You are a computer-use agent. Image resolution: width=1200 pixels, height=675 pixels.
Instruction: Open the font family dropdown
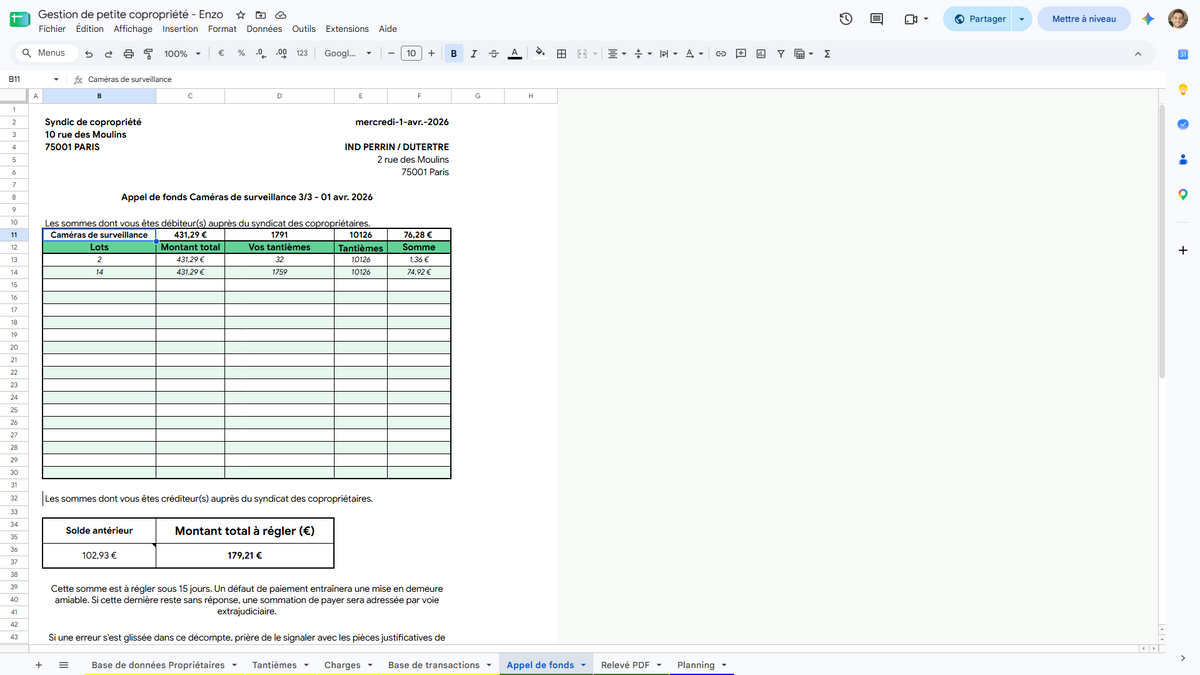348,54
